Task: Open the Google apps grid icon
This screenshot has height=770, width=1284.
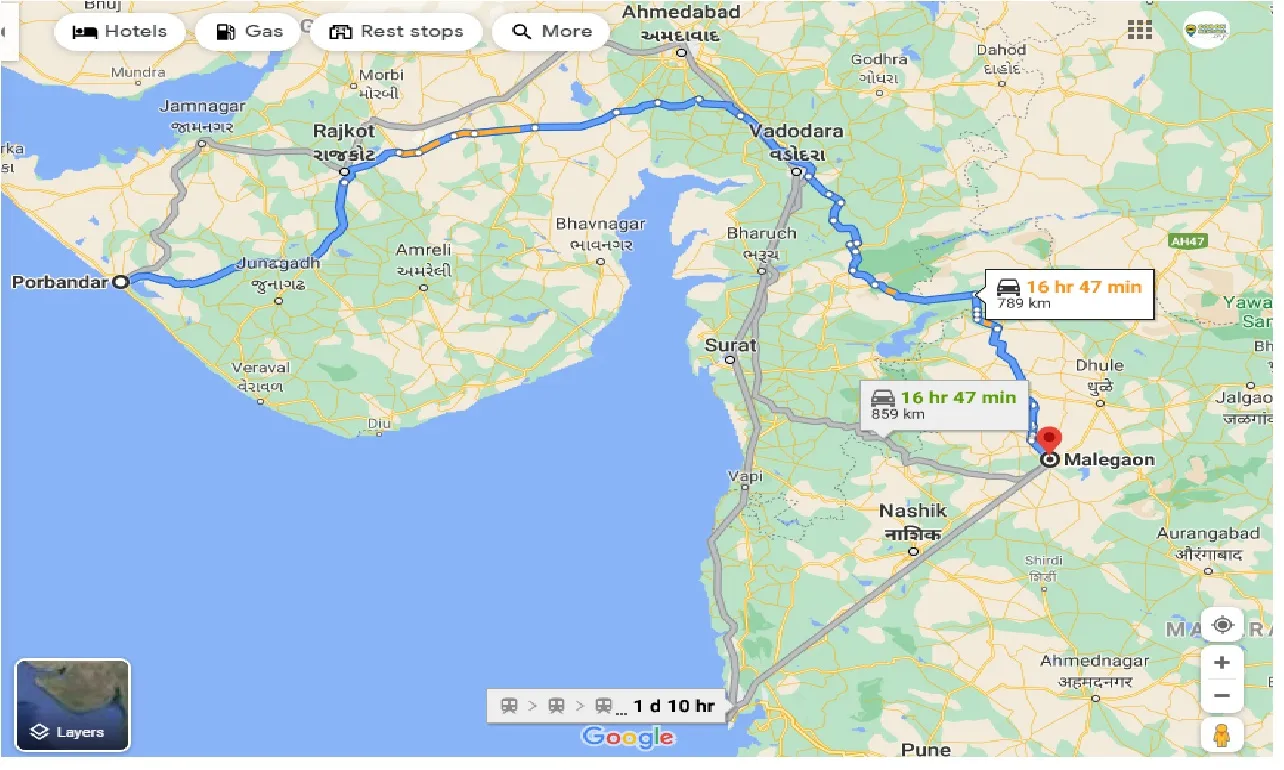Action: tap(1140, 30)
